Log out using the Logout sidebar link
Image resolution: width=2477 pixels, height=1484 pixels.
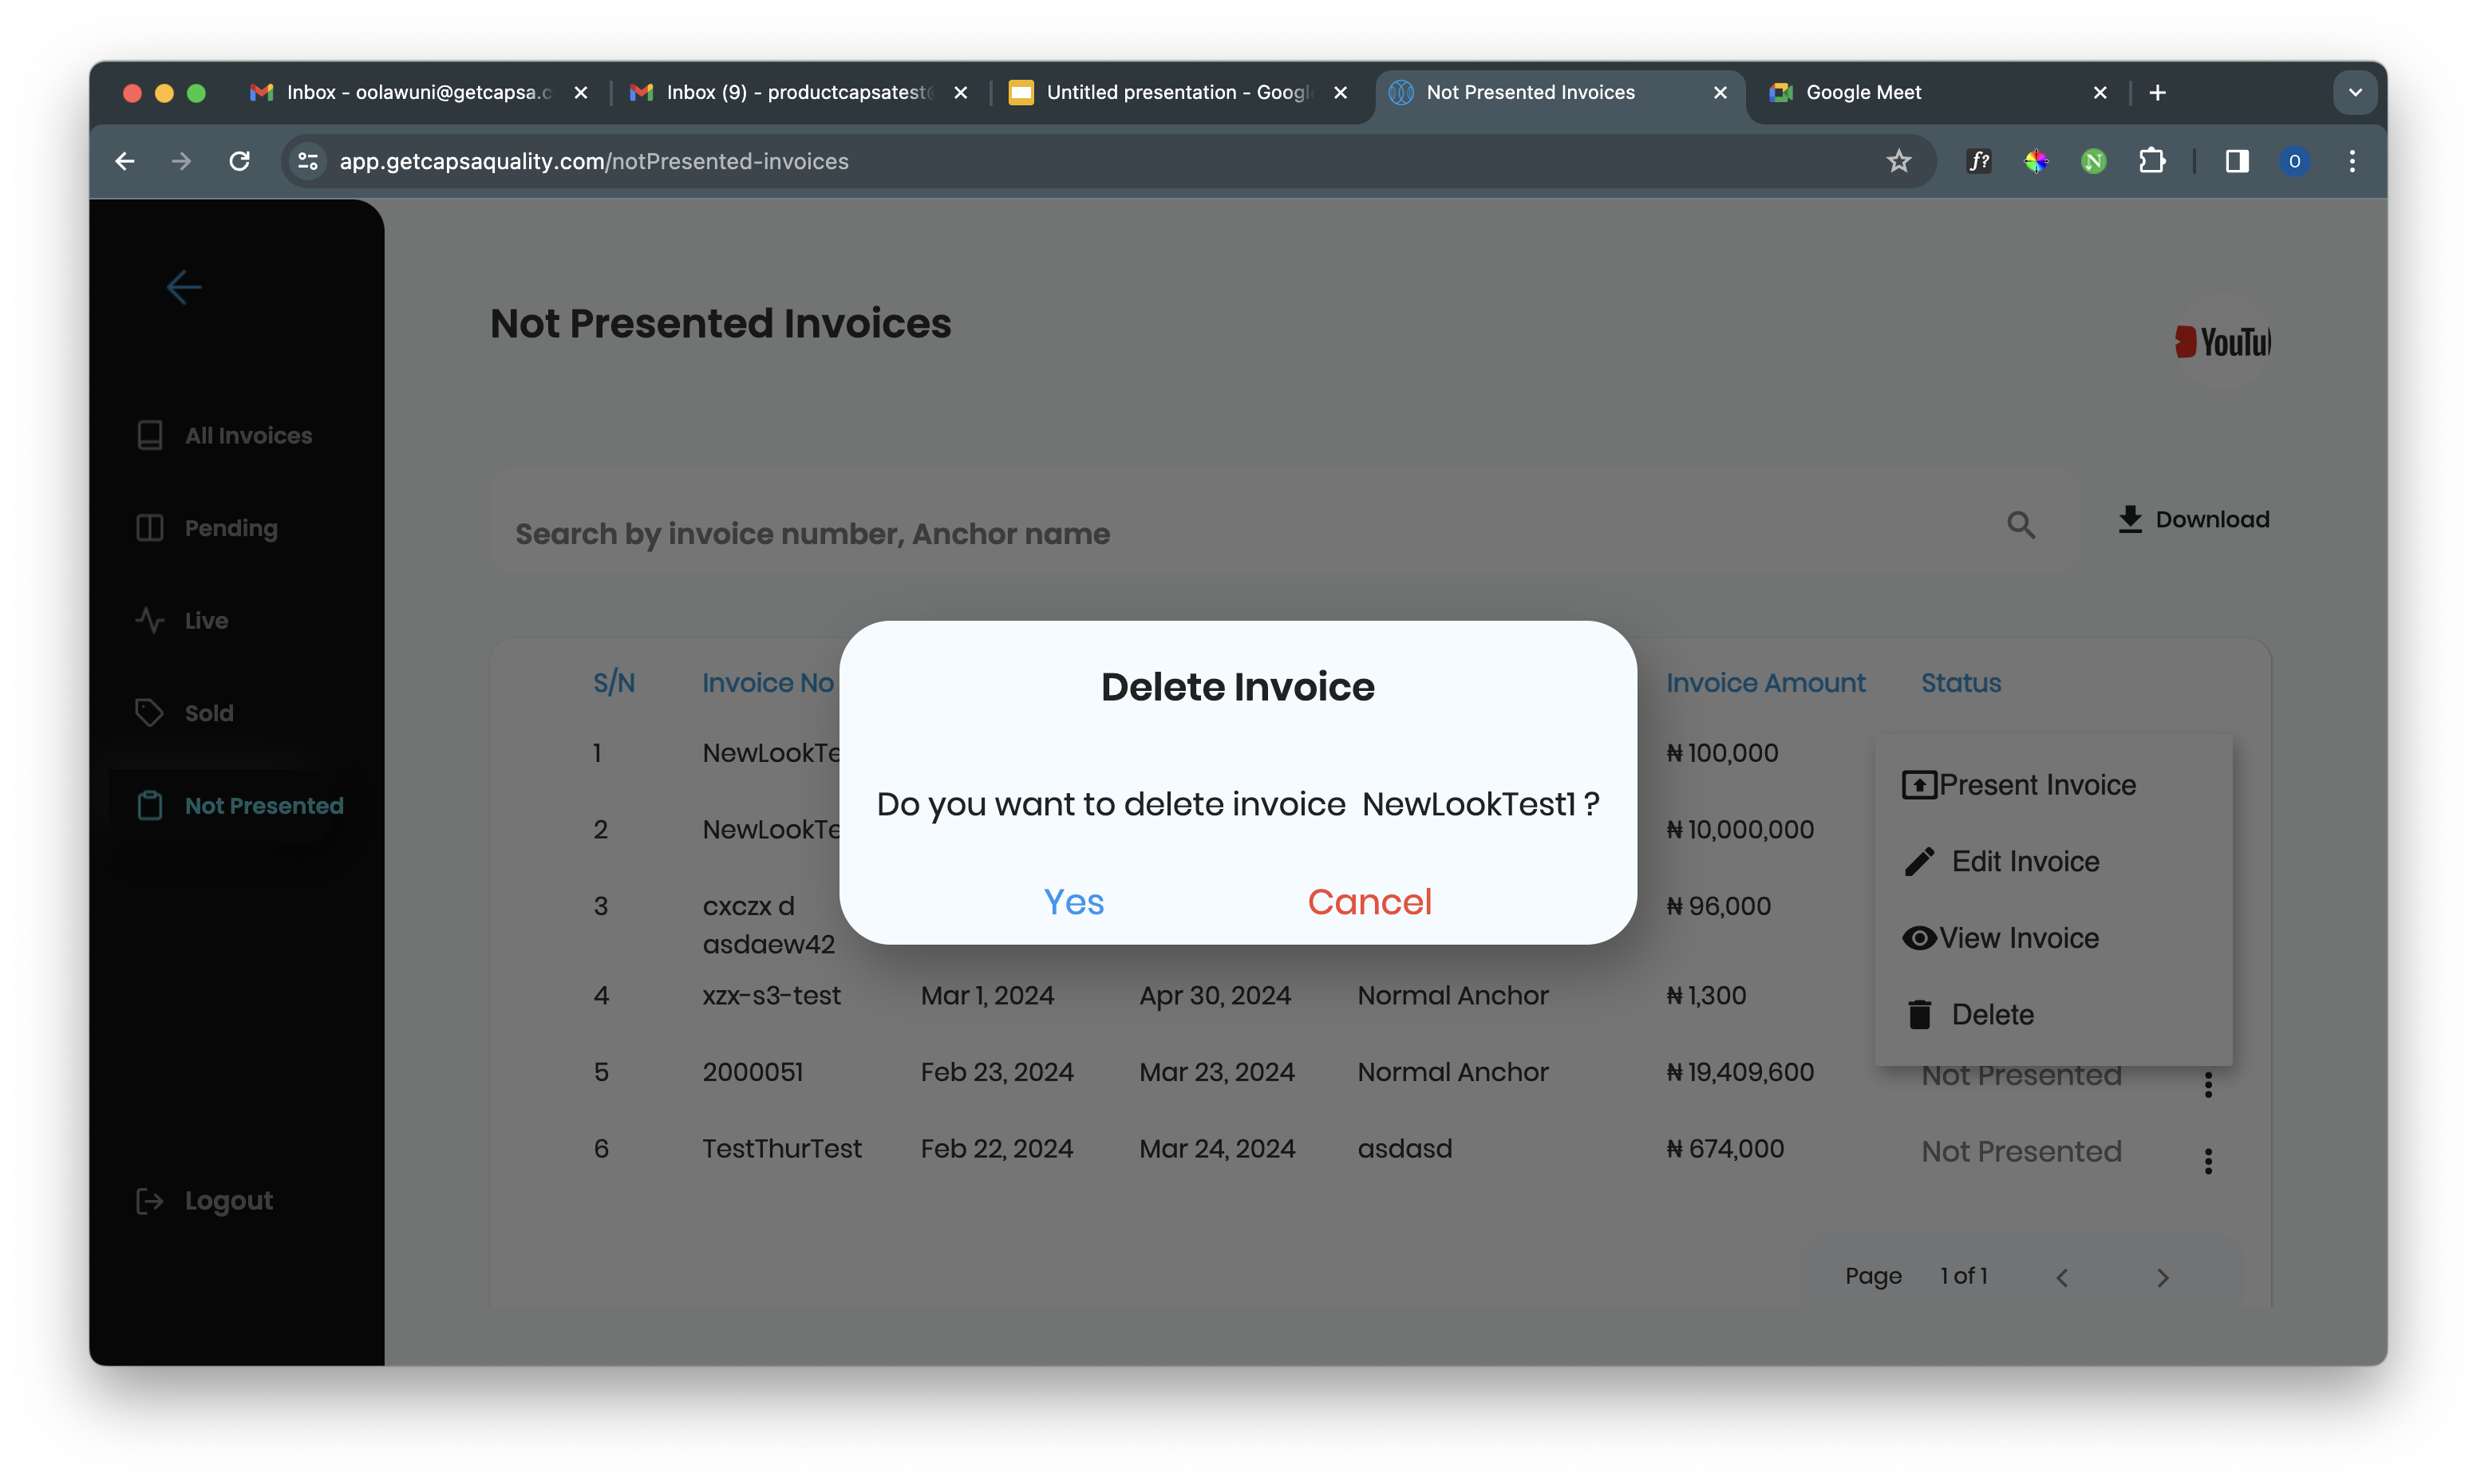tap(204, 1200)
